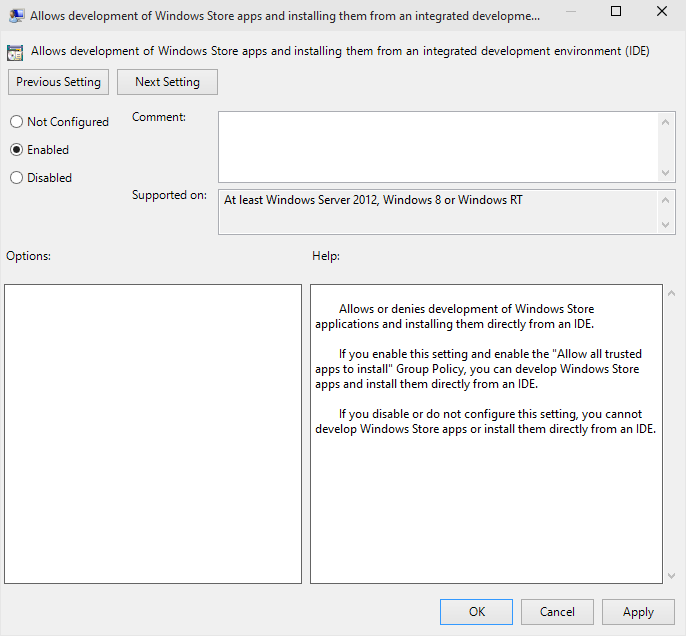Image resolution: width=686 pixels, height=636 pixels.
Task: Click inside the Comment text box
Action: tap(438, 147)
